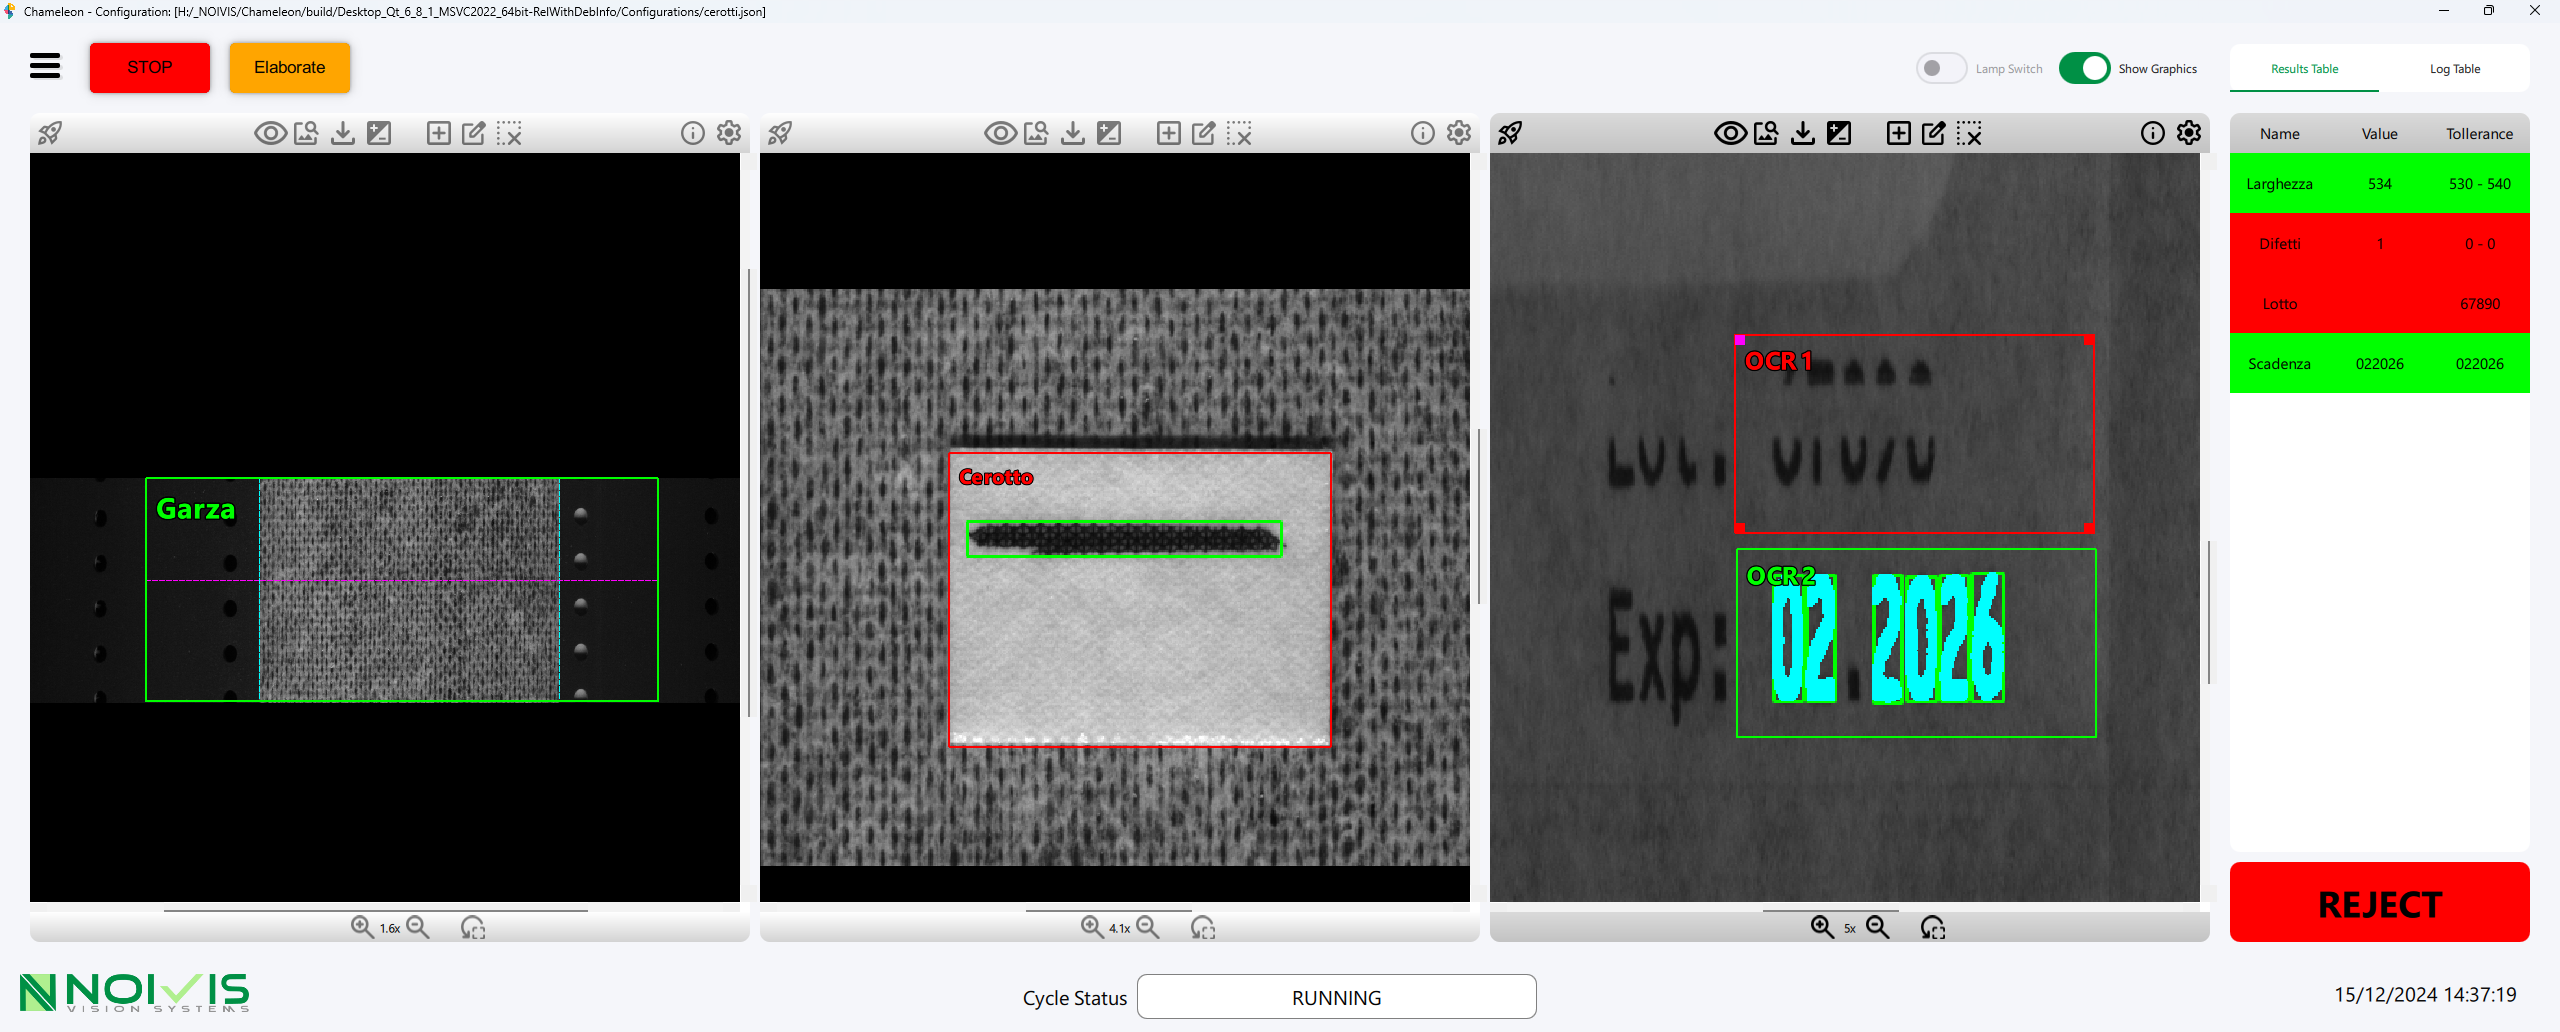Select the Larghezza results row
The width and height of the screenshot is (2560, 1032).
coord(2380,183)
